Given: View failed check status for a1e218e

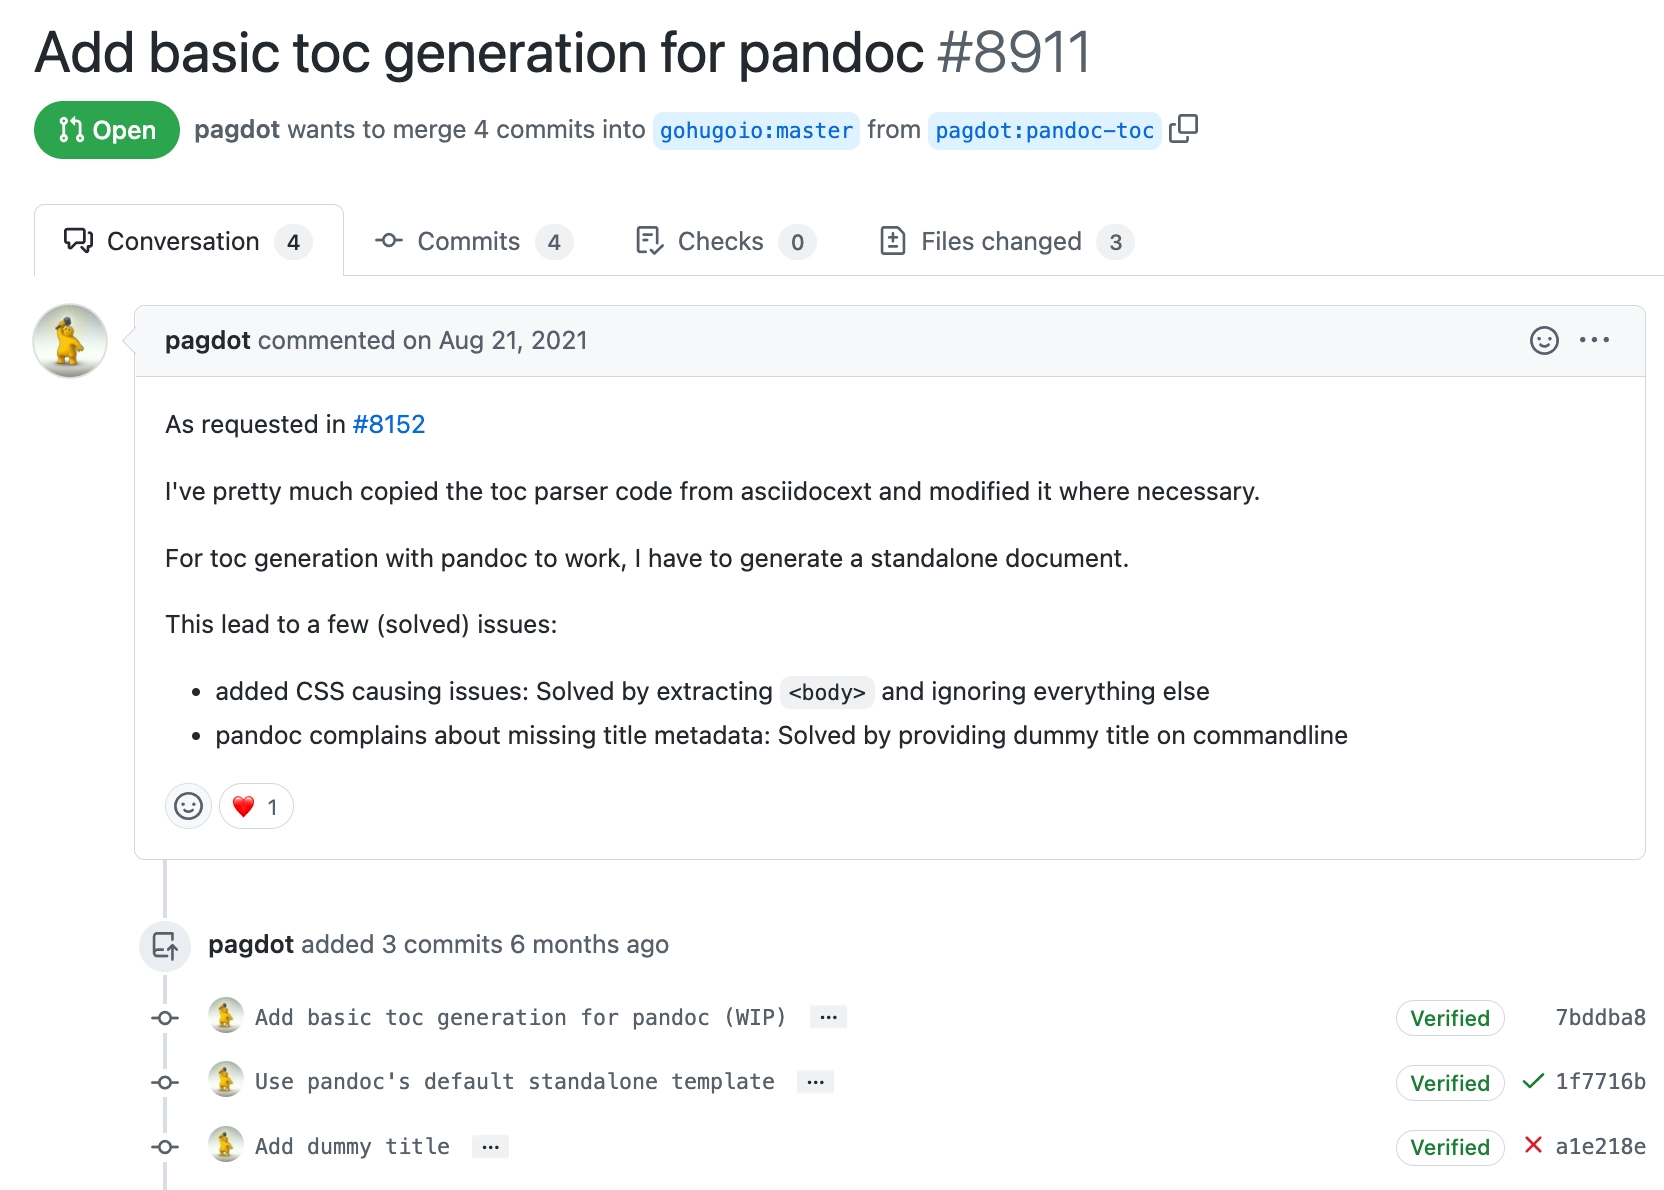Looking at the screenshot, I should pyautogui.click(x=1533, y=1145).
